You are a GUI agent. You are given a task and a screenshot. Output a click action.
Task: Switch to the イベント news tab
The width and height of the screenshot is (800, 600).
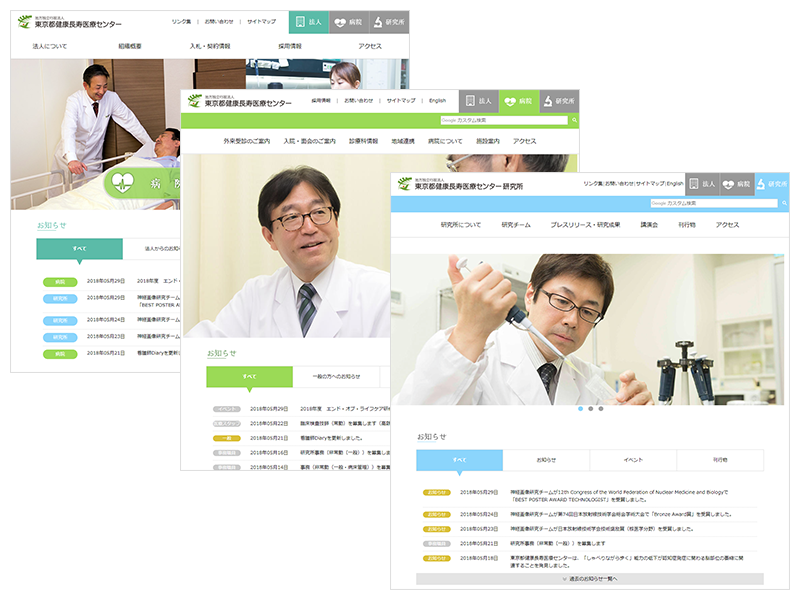(632, 460)
